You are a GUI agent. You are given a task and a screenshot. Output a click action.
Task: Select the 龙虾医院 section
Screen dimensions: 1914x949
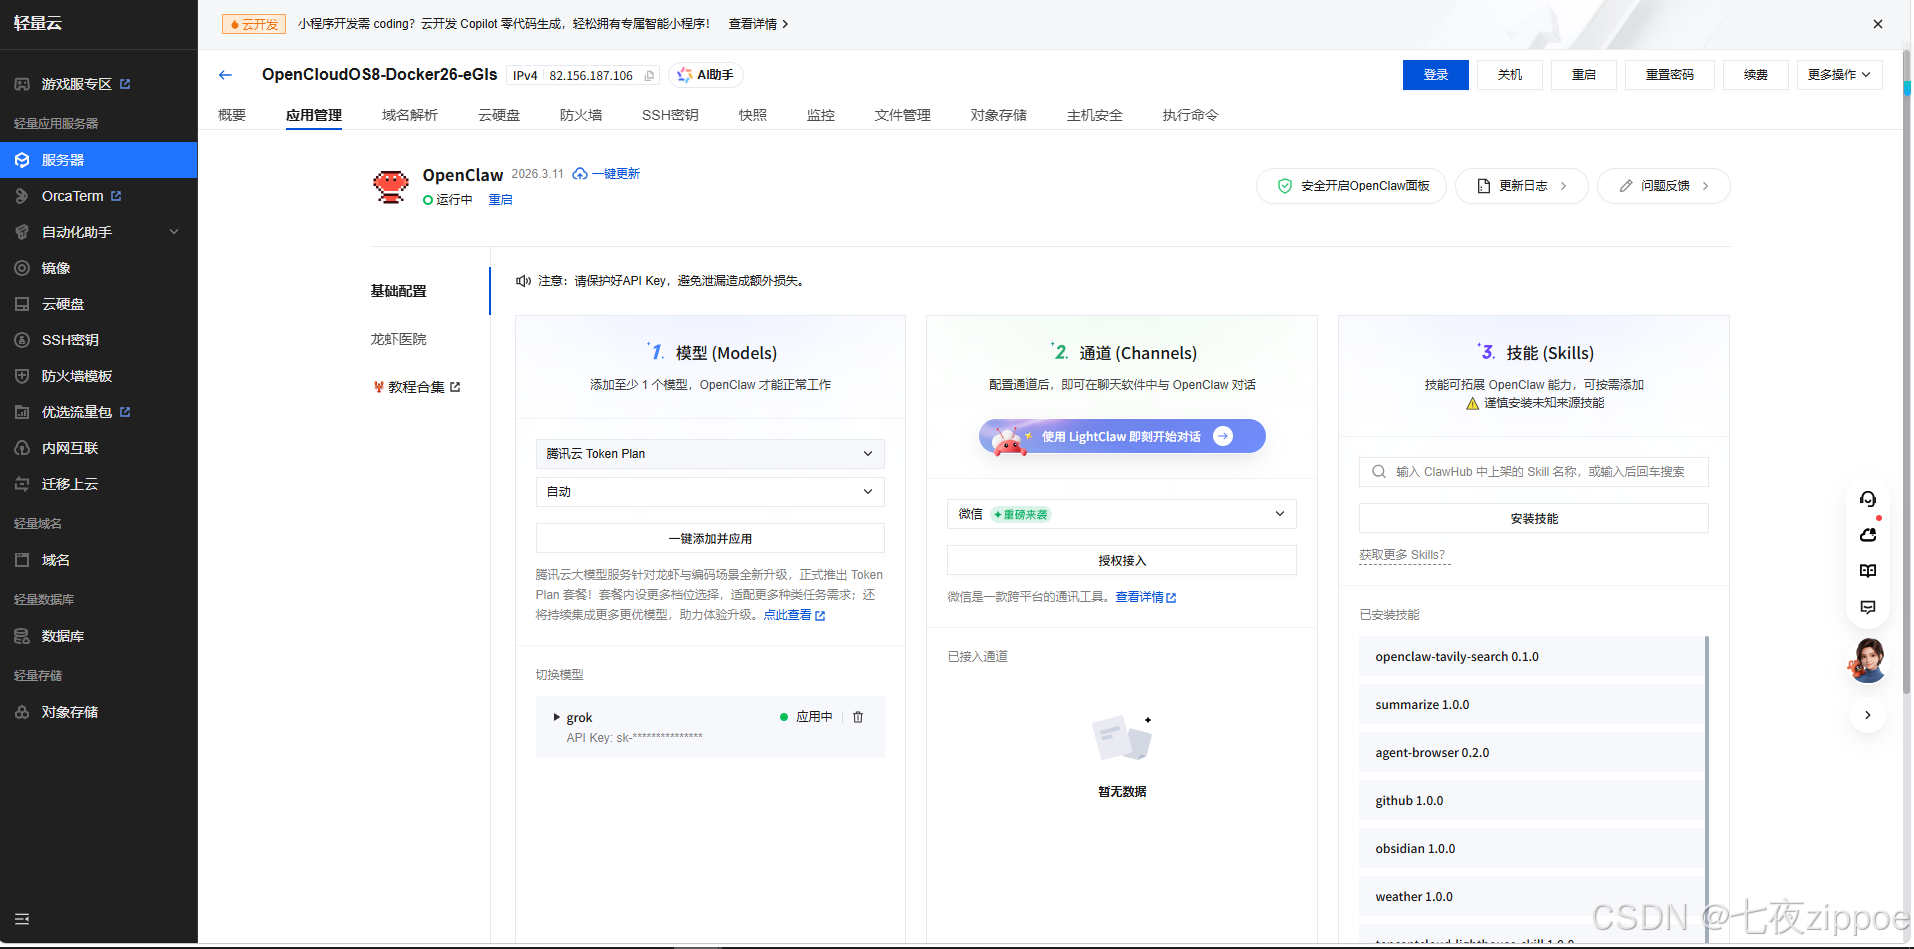[399, 339]
